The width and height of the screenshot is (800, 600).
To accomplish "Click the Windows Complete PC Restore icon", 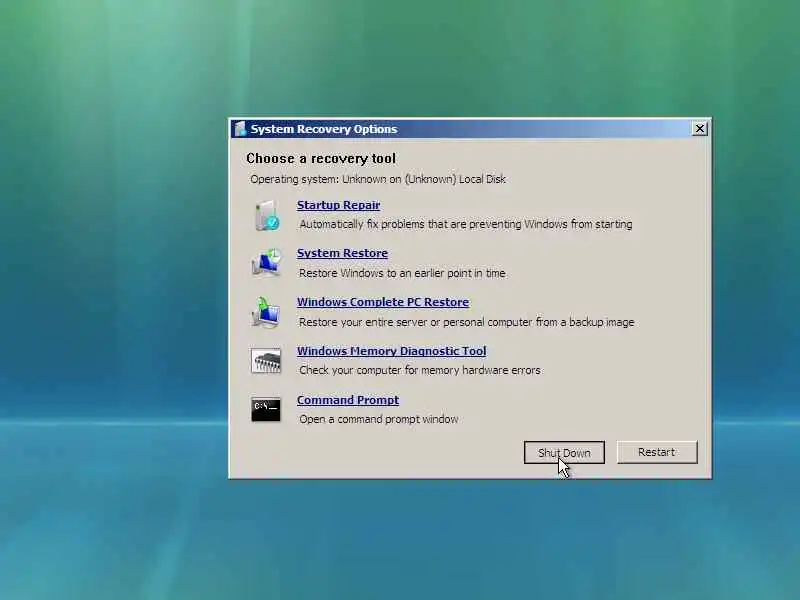I will [x=266, y=312].
